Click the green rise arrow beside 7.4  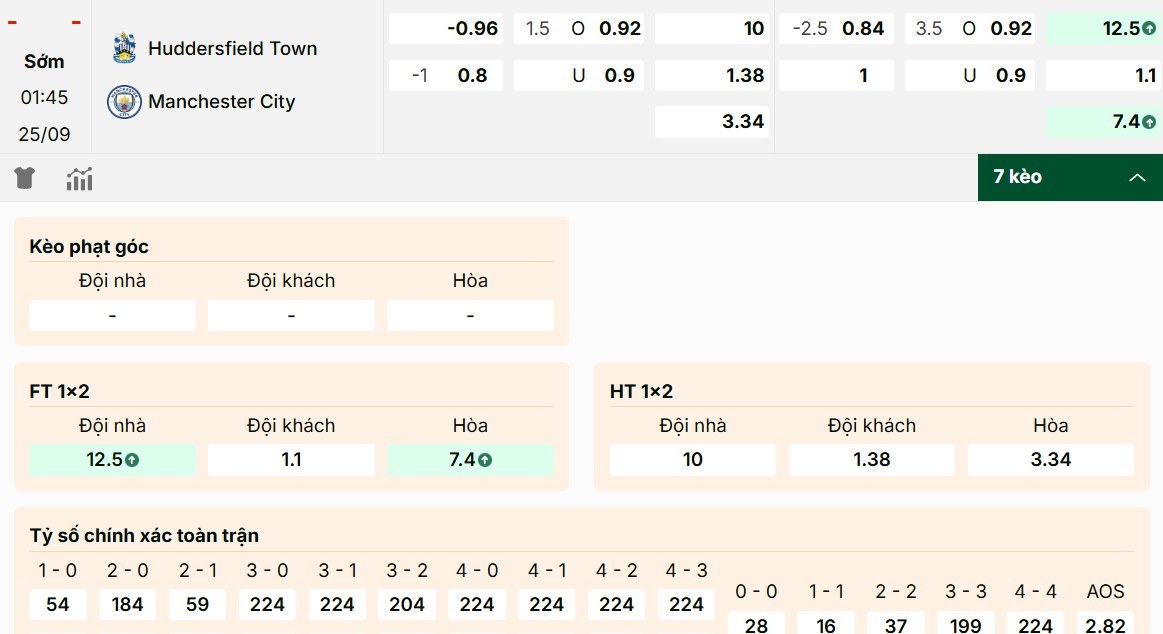pyautogui.click(x=1150, y=121)
